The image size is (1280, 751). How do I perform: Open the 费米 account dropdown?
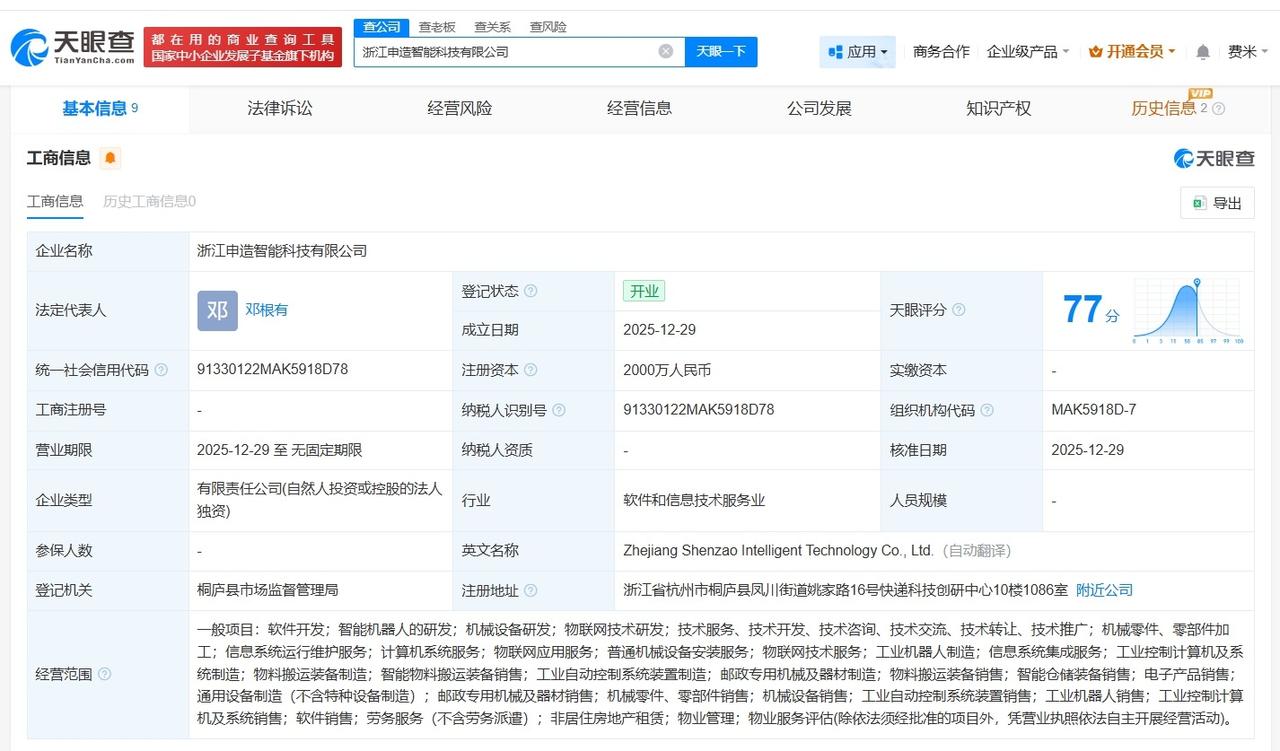[1246, 51]
